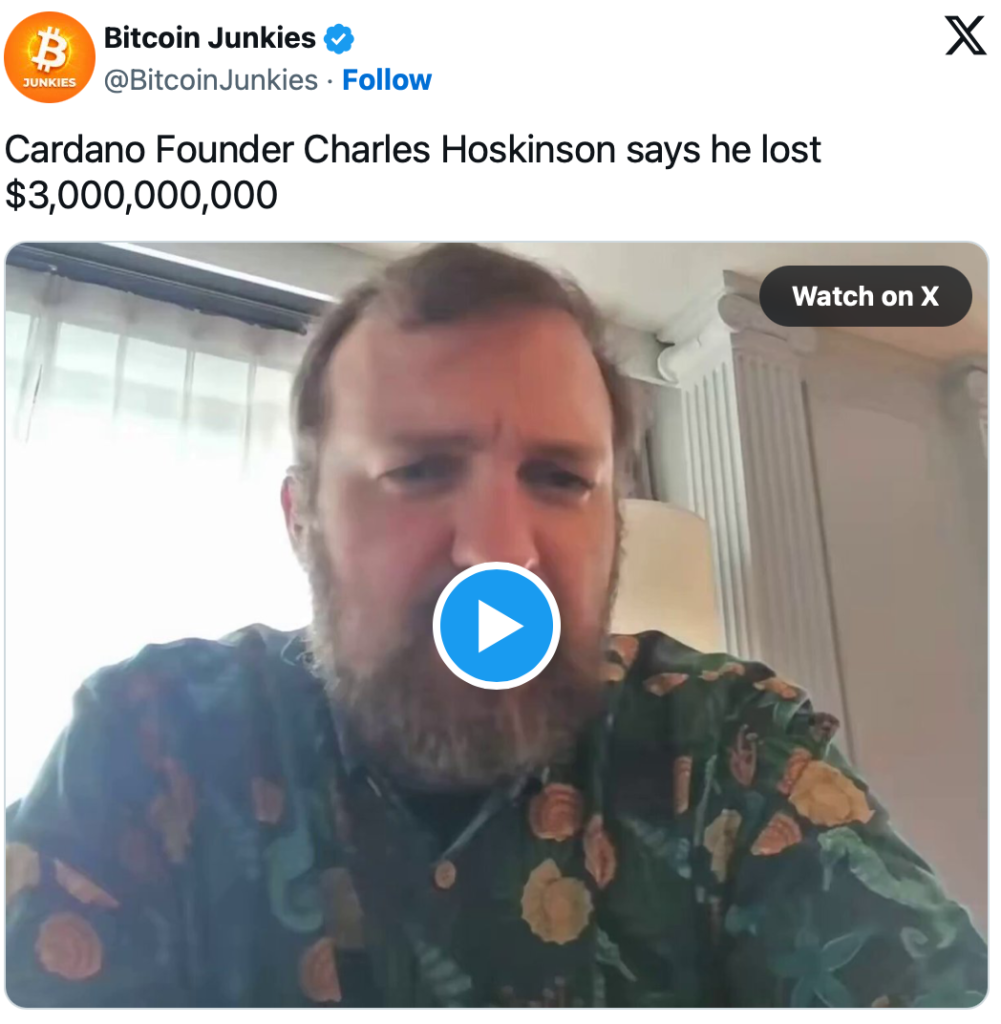1001x1024 pixels.
Task: Open the @BitcoinJunkies handle link
Action: [x=211, y=80]
